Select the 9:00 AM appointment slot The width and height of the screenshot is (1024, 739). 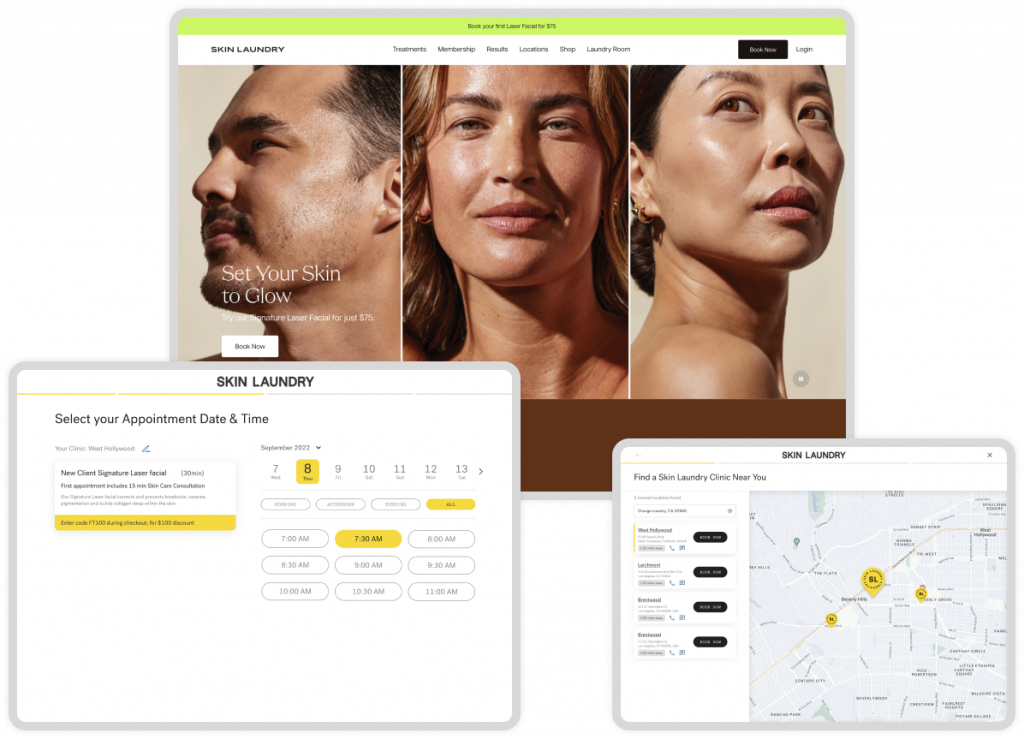click(x=368, y=565)
